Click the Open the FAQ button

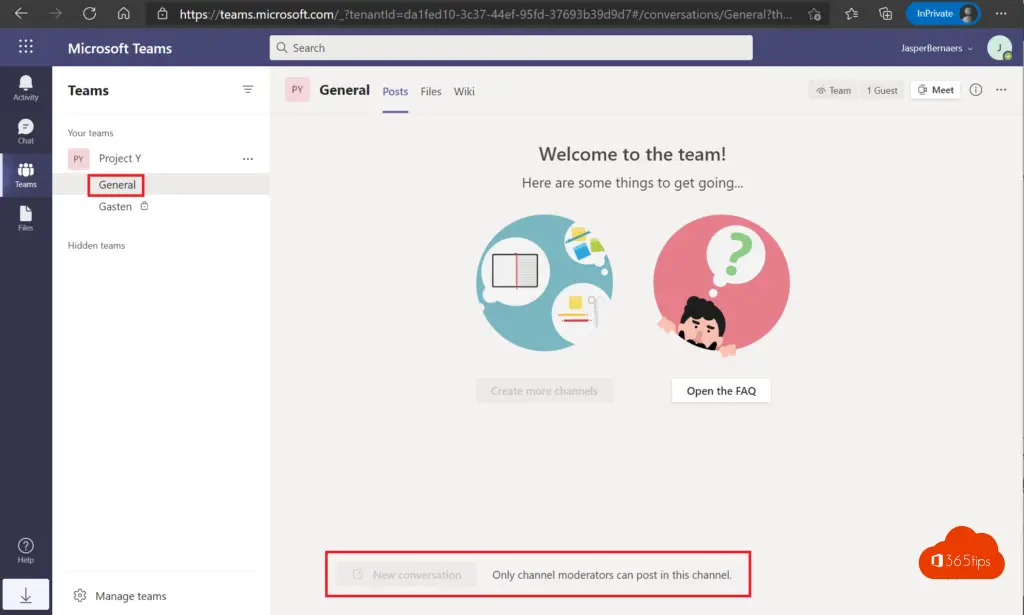pos(721,391)
